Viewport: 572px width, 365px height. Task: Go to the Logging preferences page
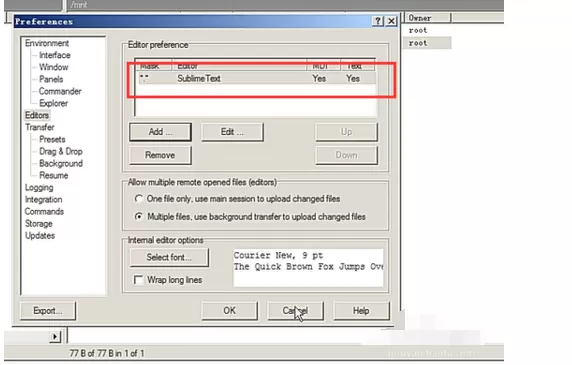point(39,187)
